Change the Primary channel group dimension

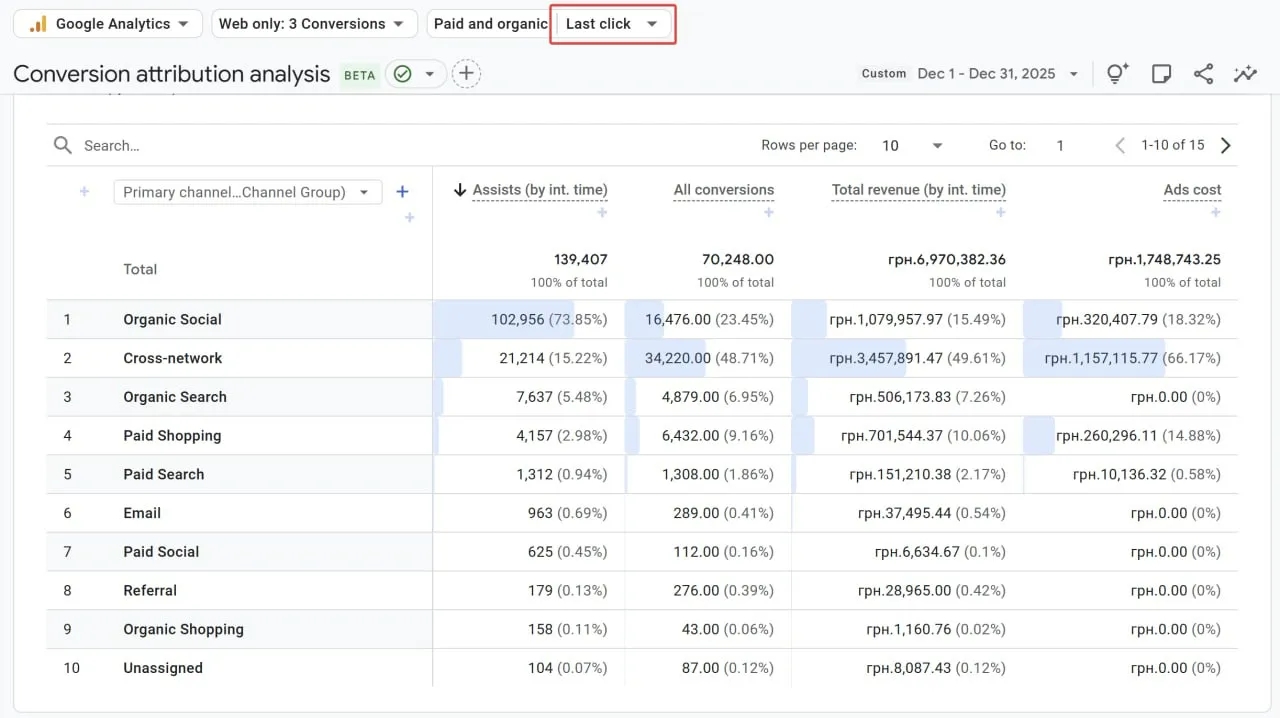pyautogui.click(x=247, y=192)
